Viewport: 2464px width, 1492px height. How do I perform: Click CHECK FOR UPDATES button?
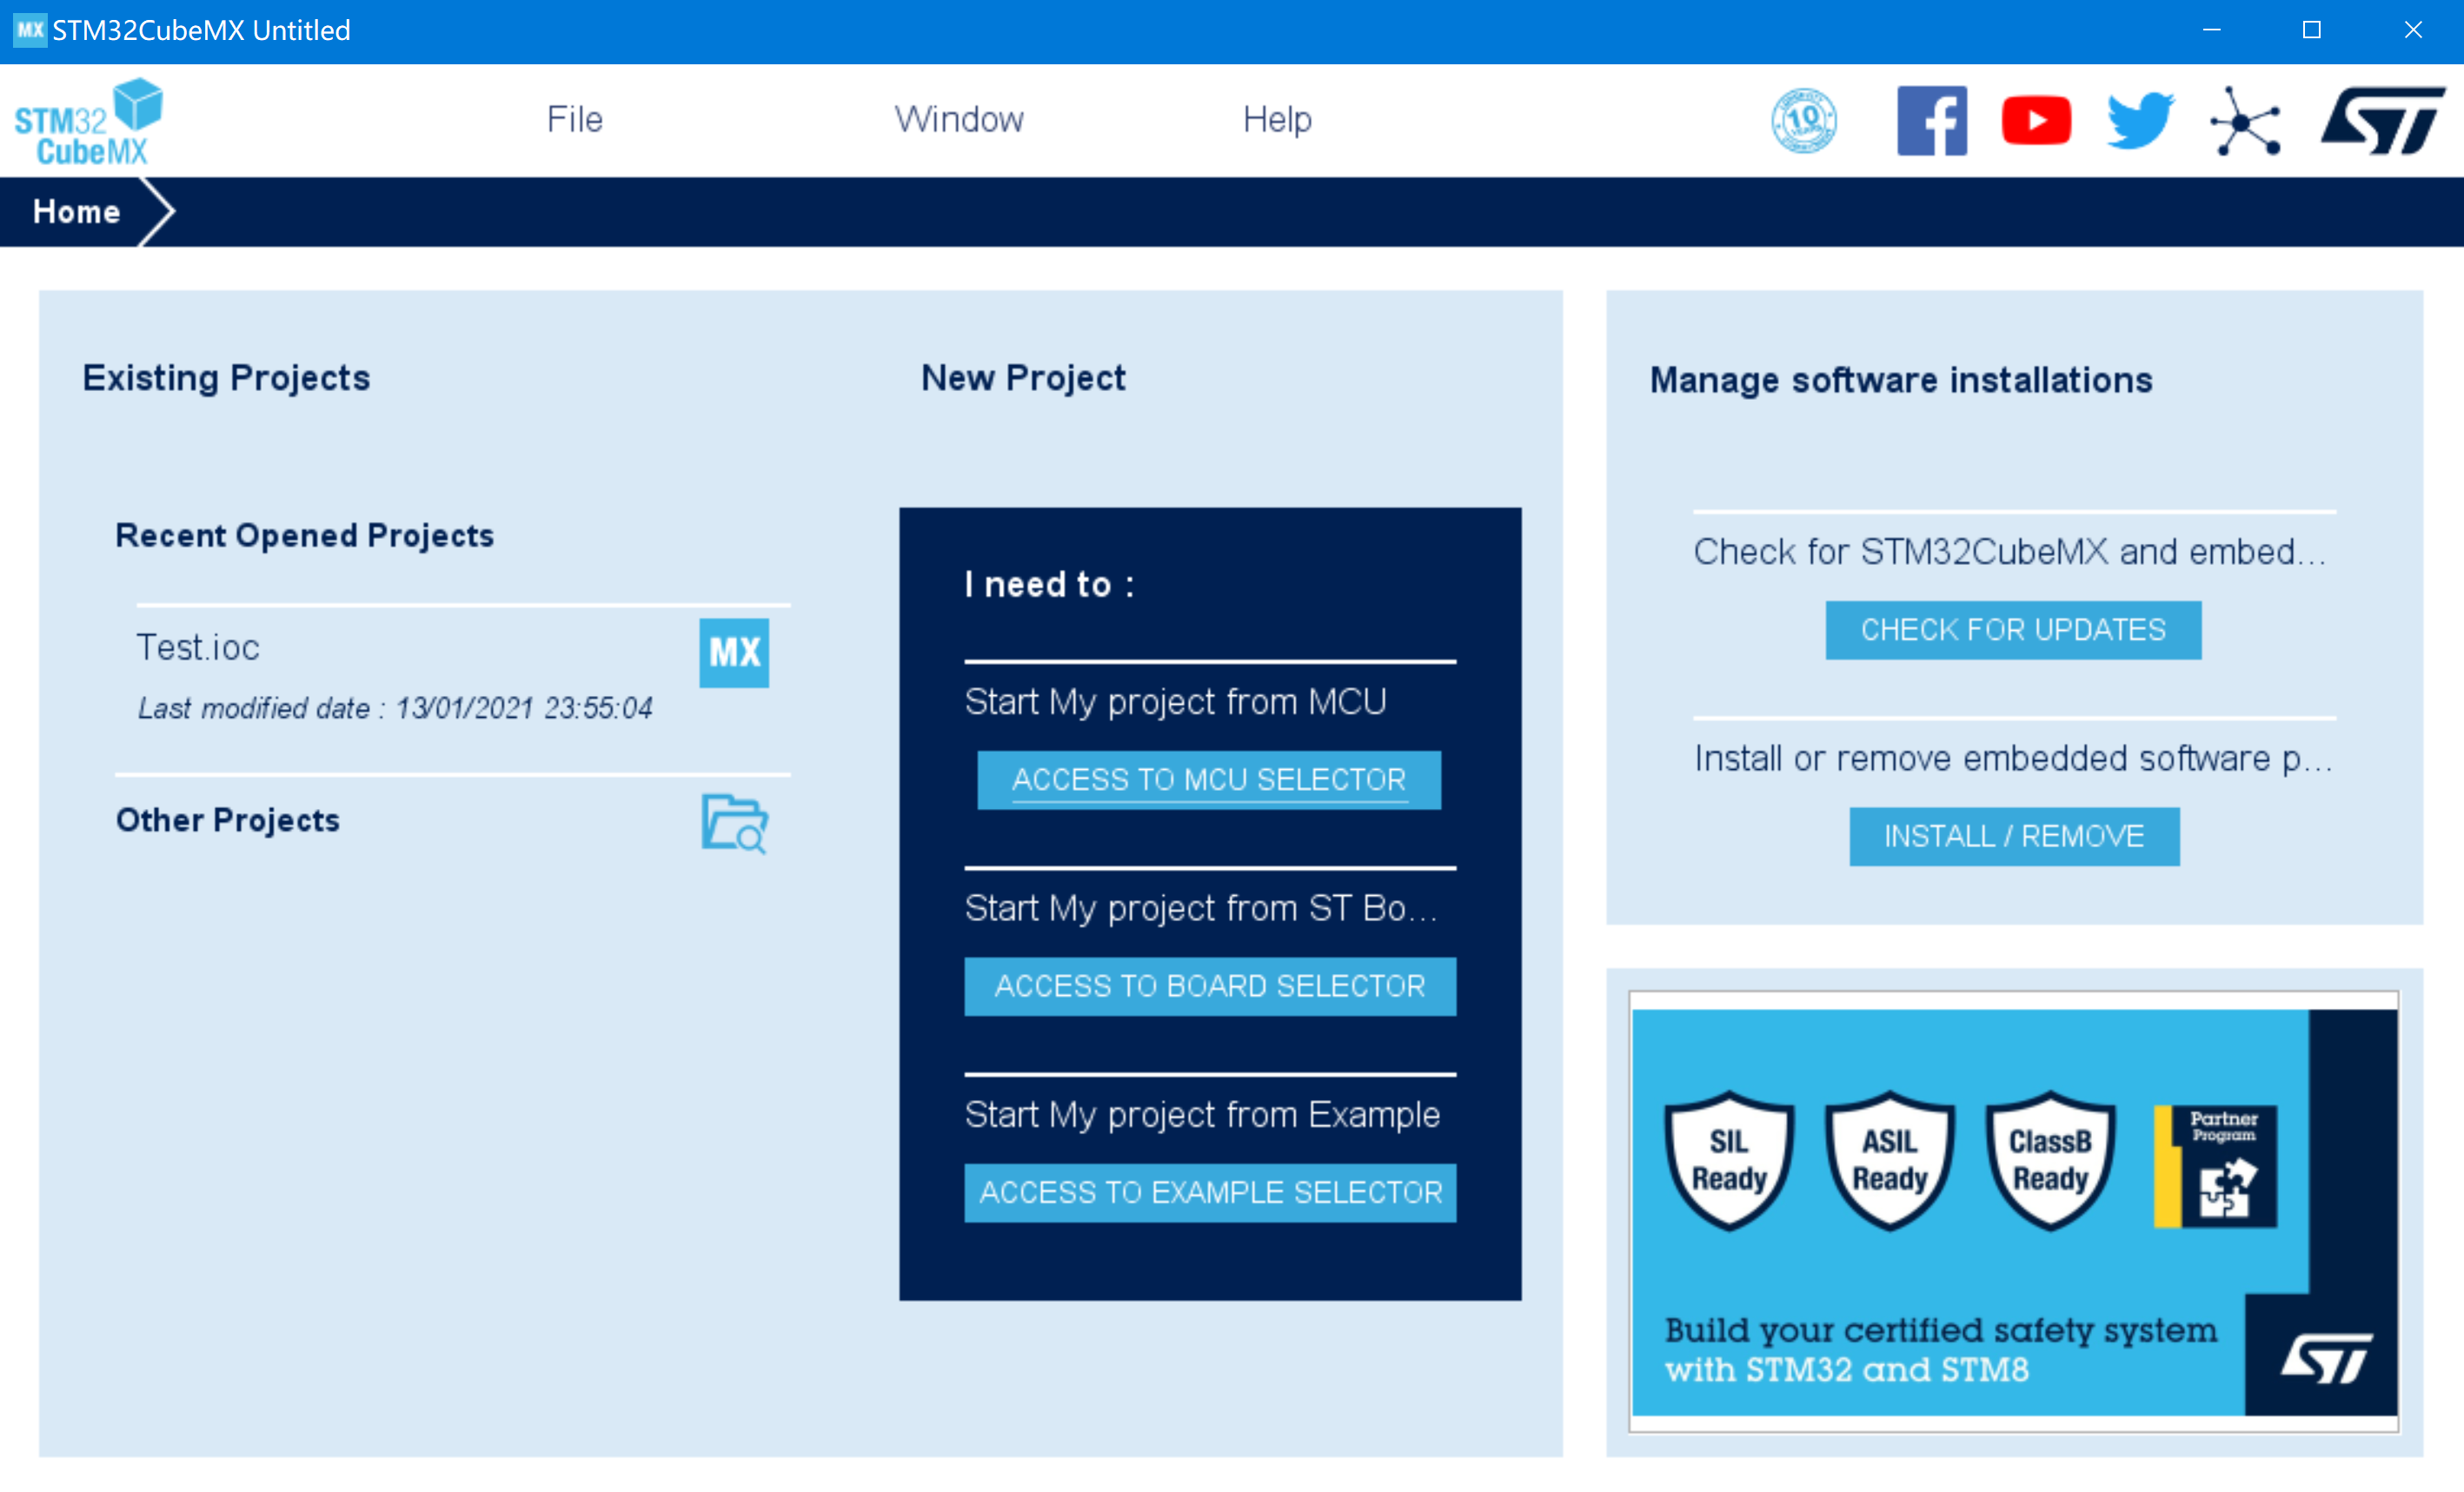coord(2012,629)
